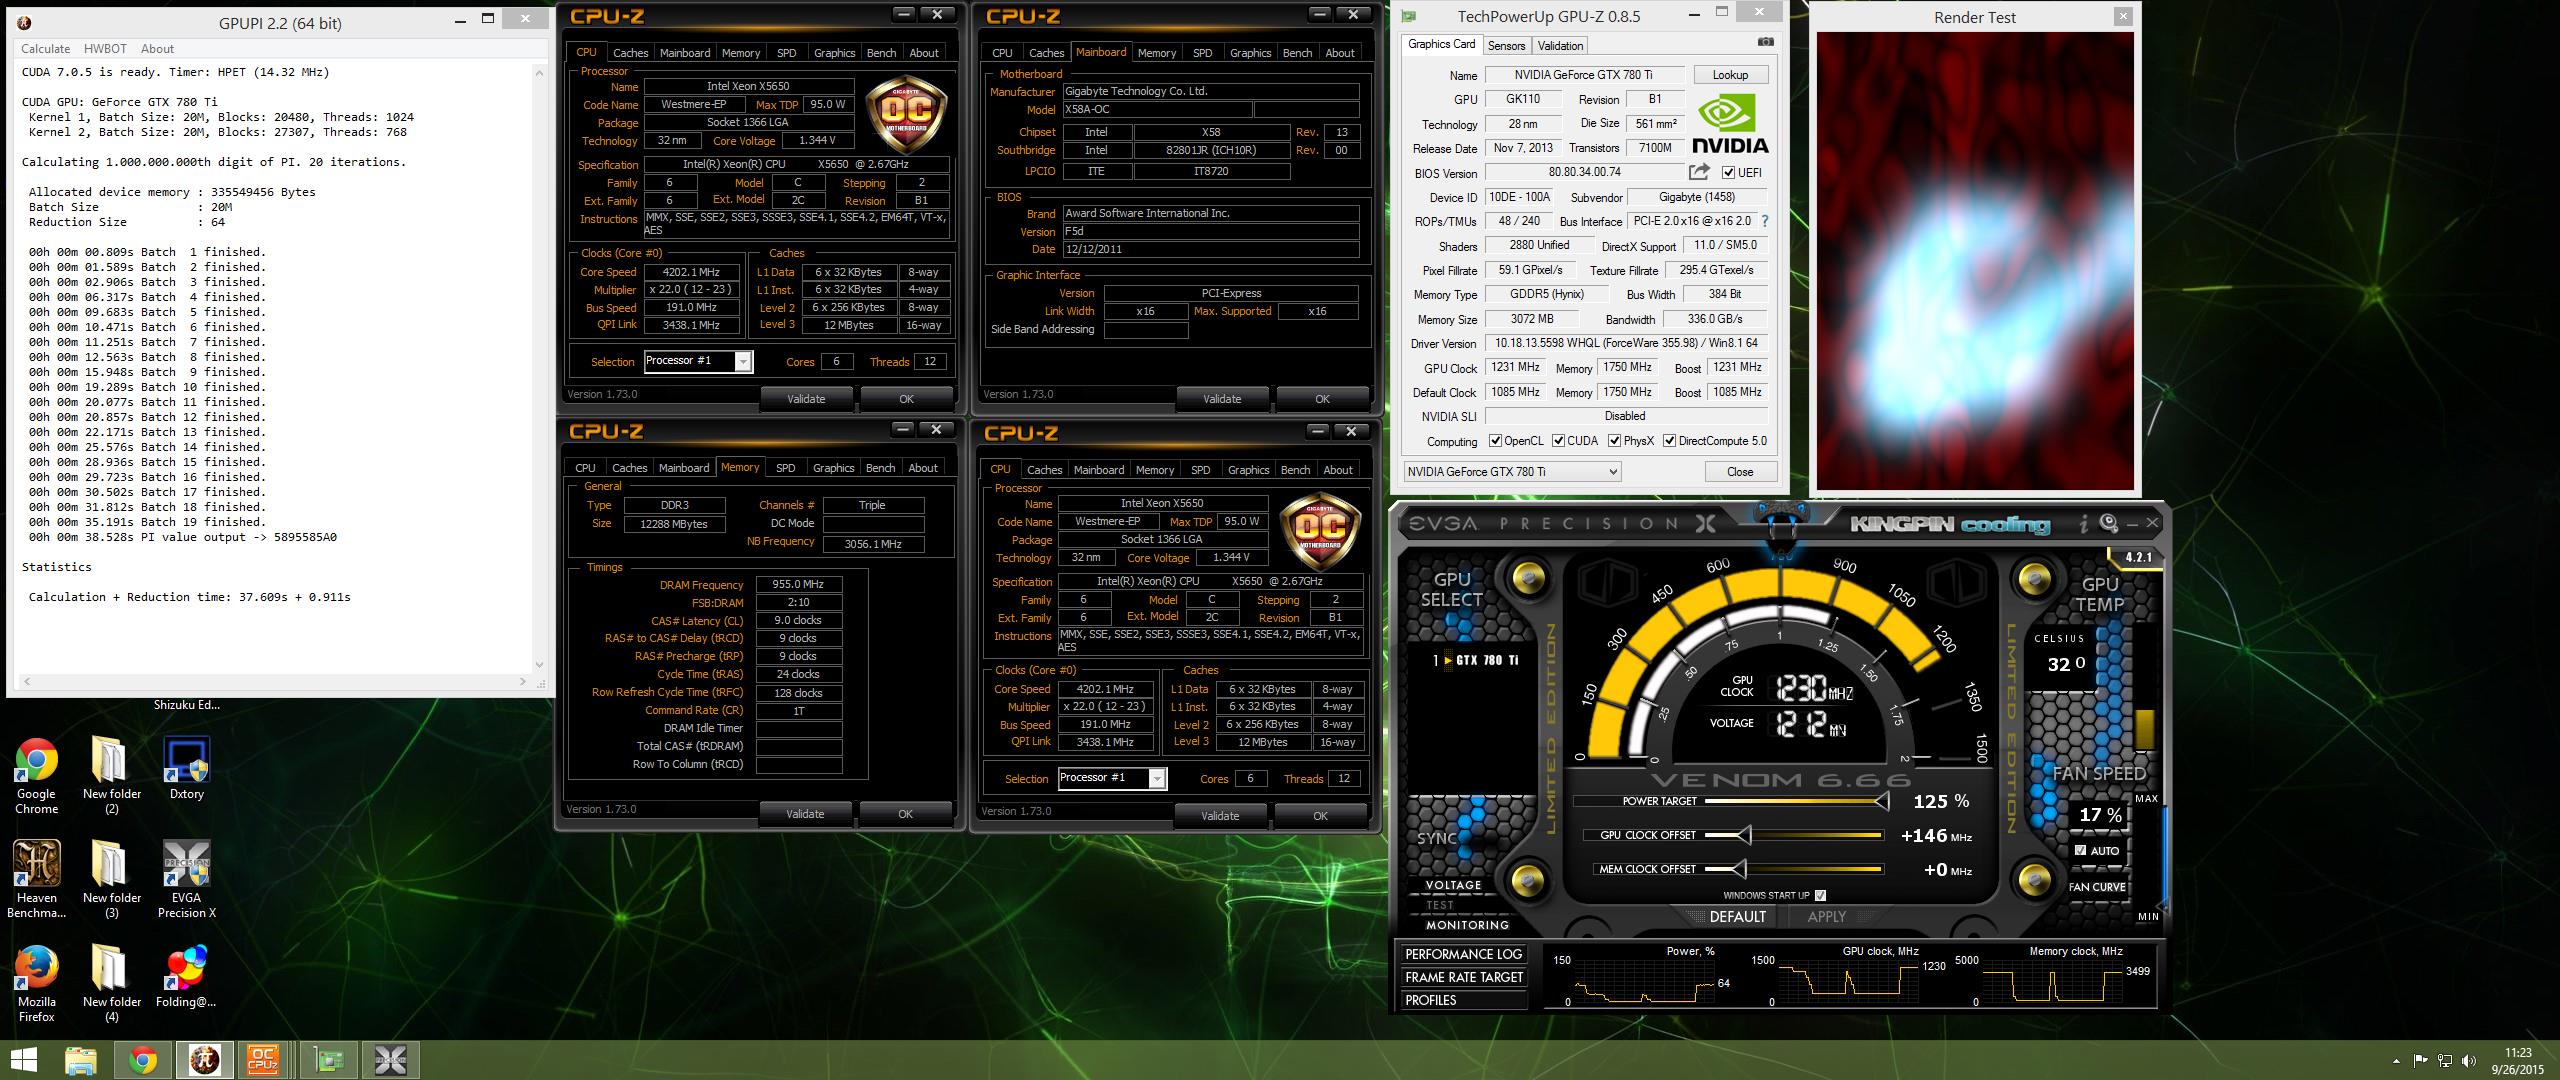Open GPU selection dropdown in GPU-Z
Screen dimensions: 2560x1080
coord(1512,471)
